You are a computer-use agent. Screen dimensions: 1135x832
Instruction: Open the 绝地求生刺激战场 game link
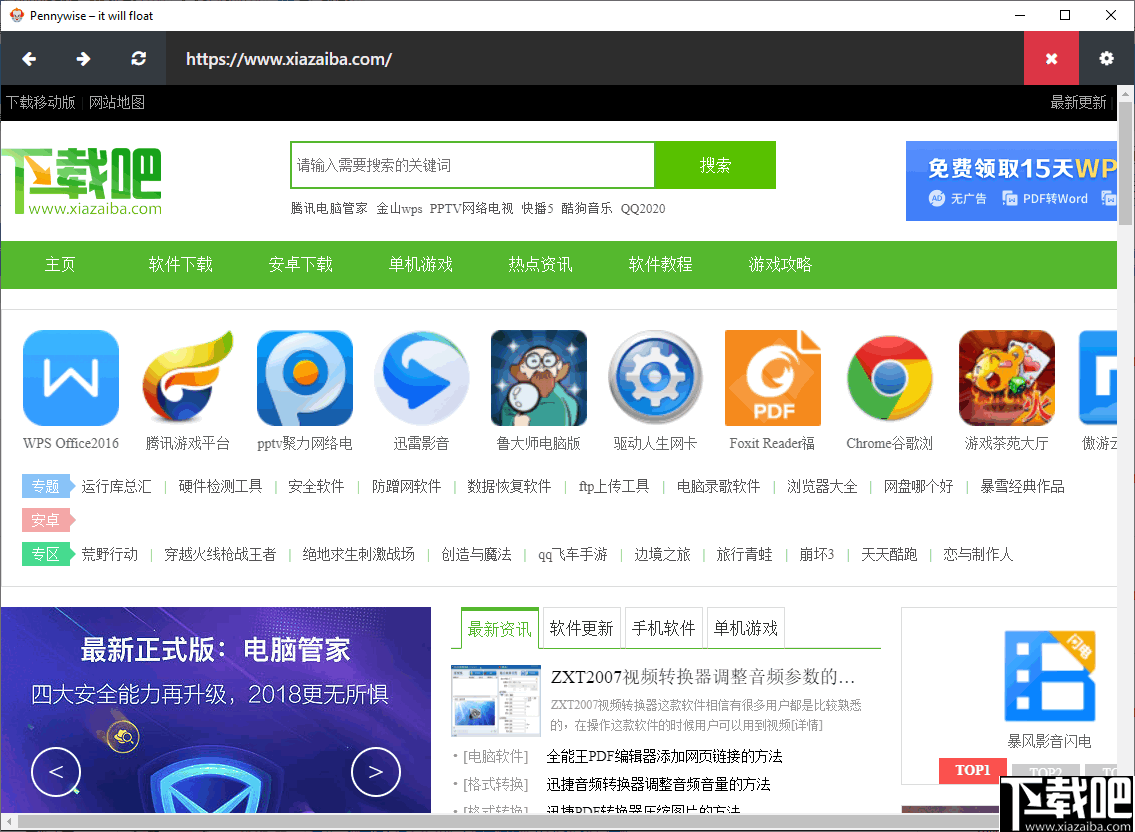(x=358, y=554)
